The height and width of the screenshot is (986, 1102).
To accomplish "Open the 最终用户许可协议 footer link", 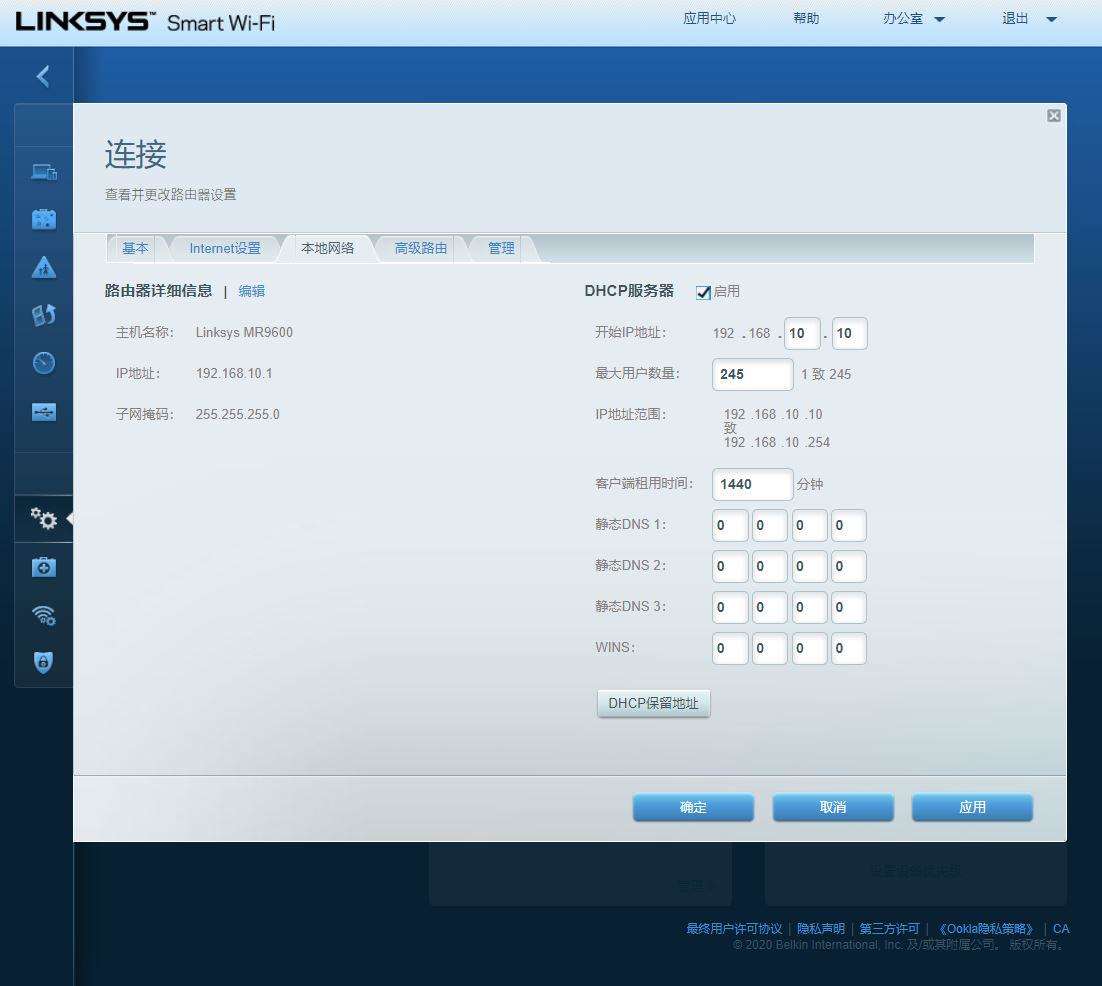I will (x=734, y=929).
